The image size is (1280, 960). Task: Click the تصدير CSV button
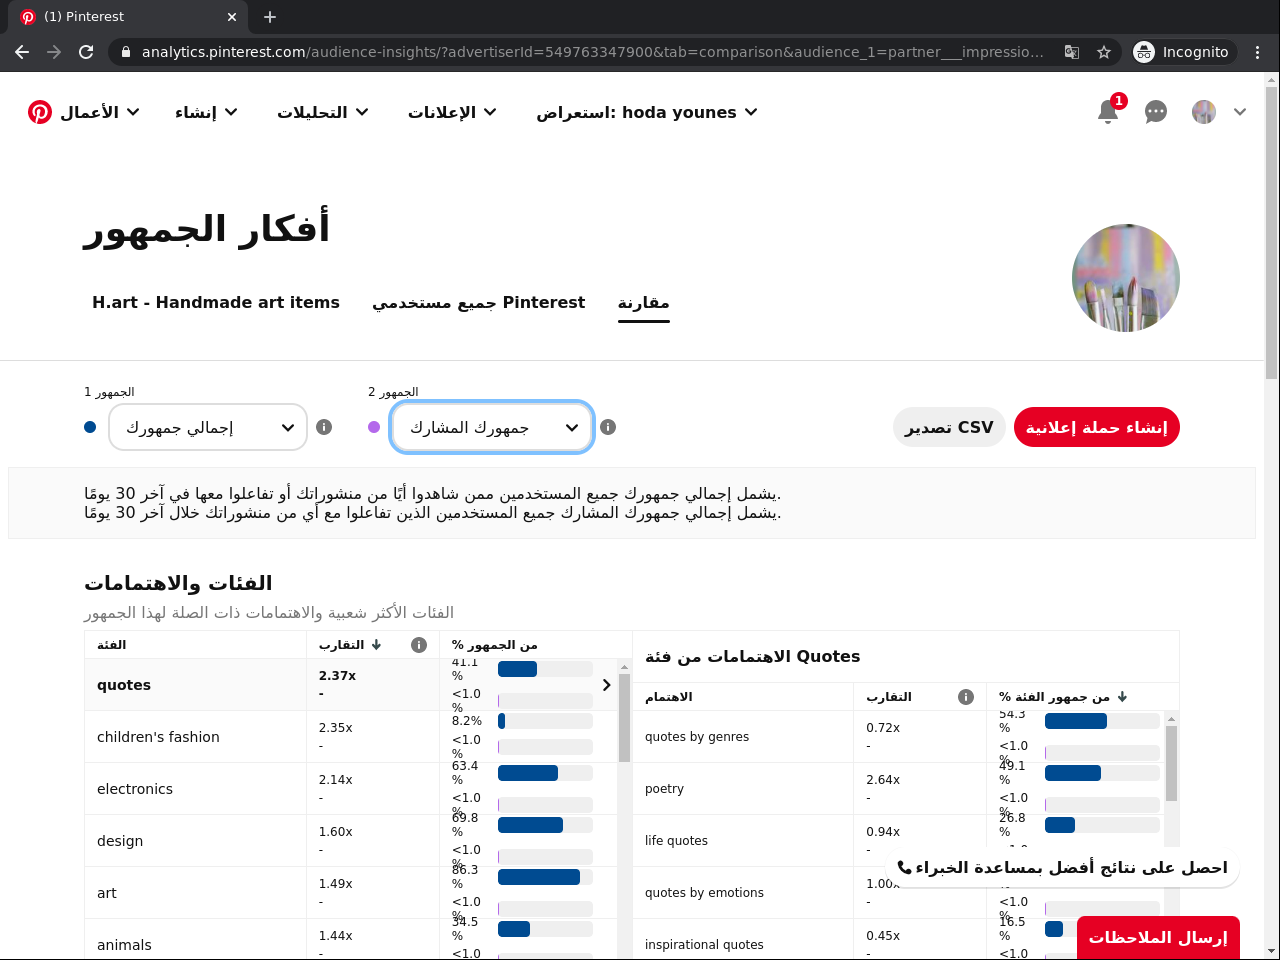point(949,427)
